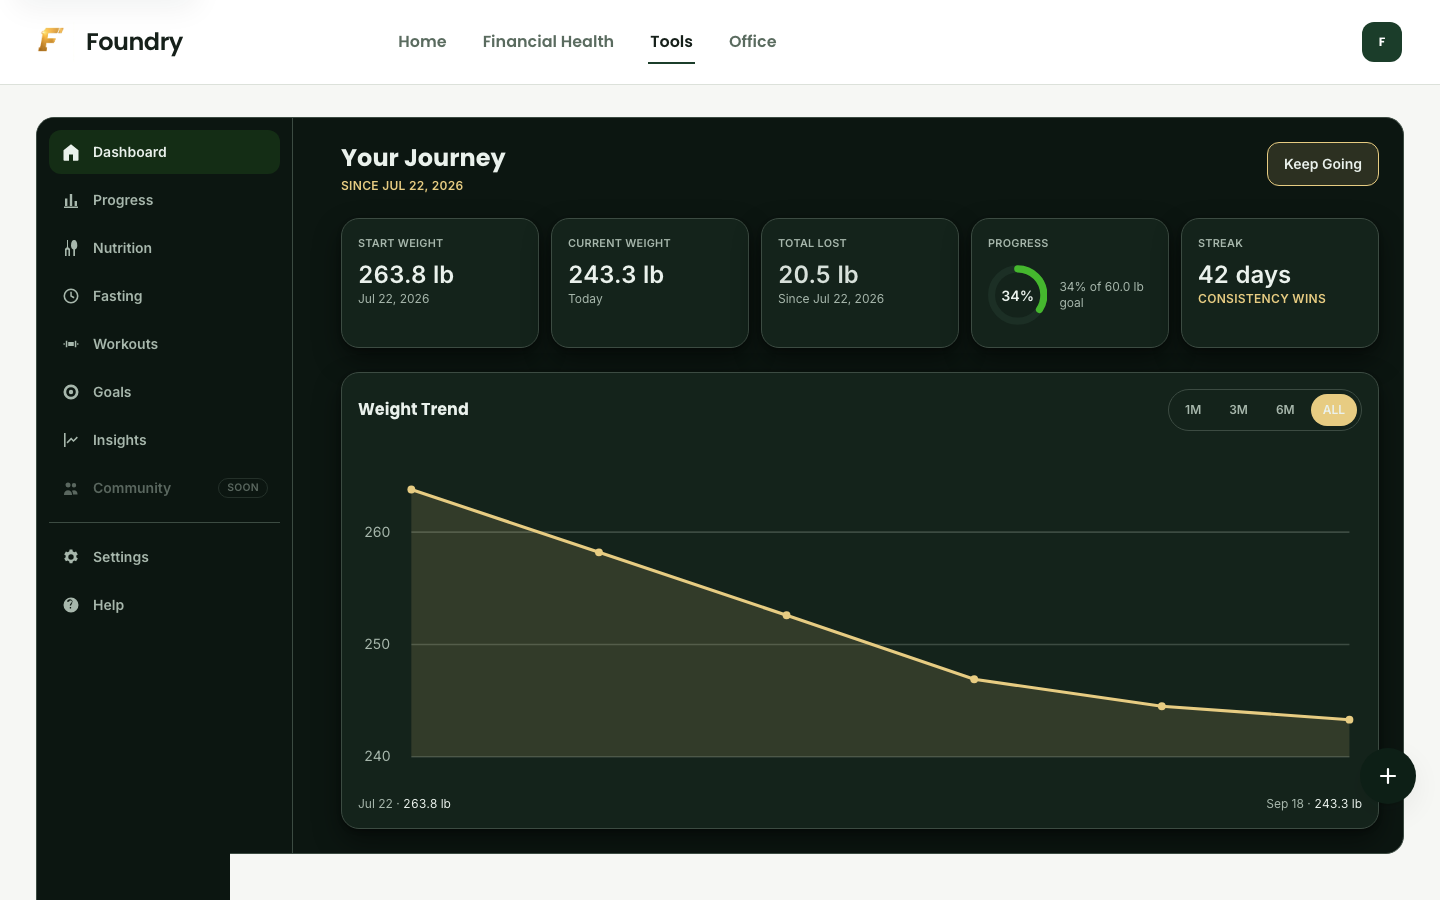Click the Start Weight 263.8 lb value
Image resolution: width=1440 pixels, height=900 pixels.
pos(406,275)
